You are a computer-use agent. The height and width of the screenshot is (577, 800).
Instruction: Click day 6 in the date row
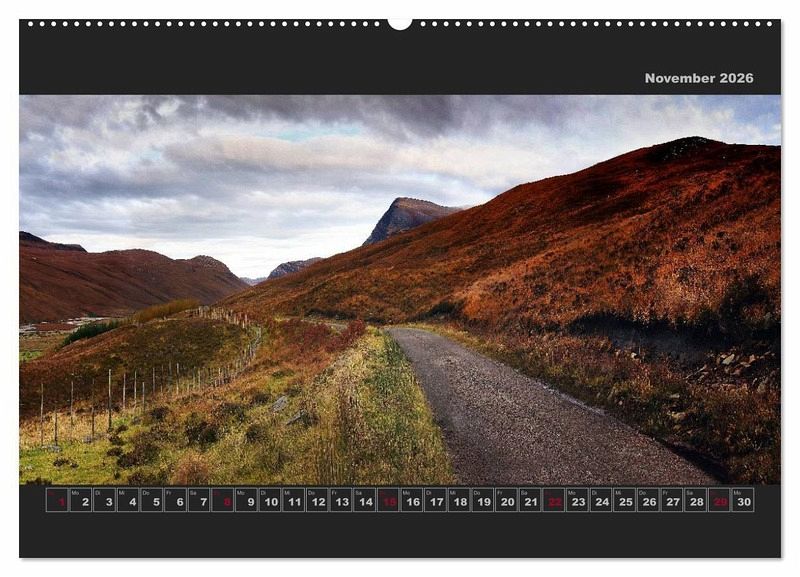tap(175, 500)
